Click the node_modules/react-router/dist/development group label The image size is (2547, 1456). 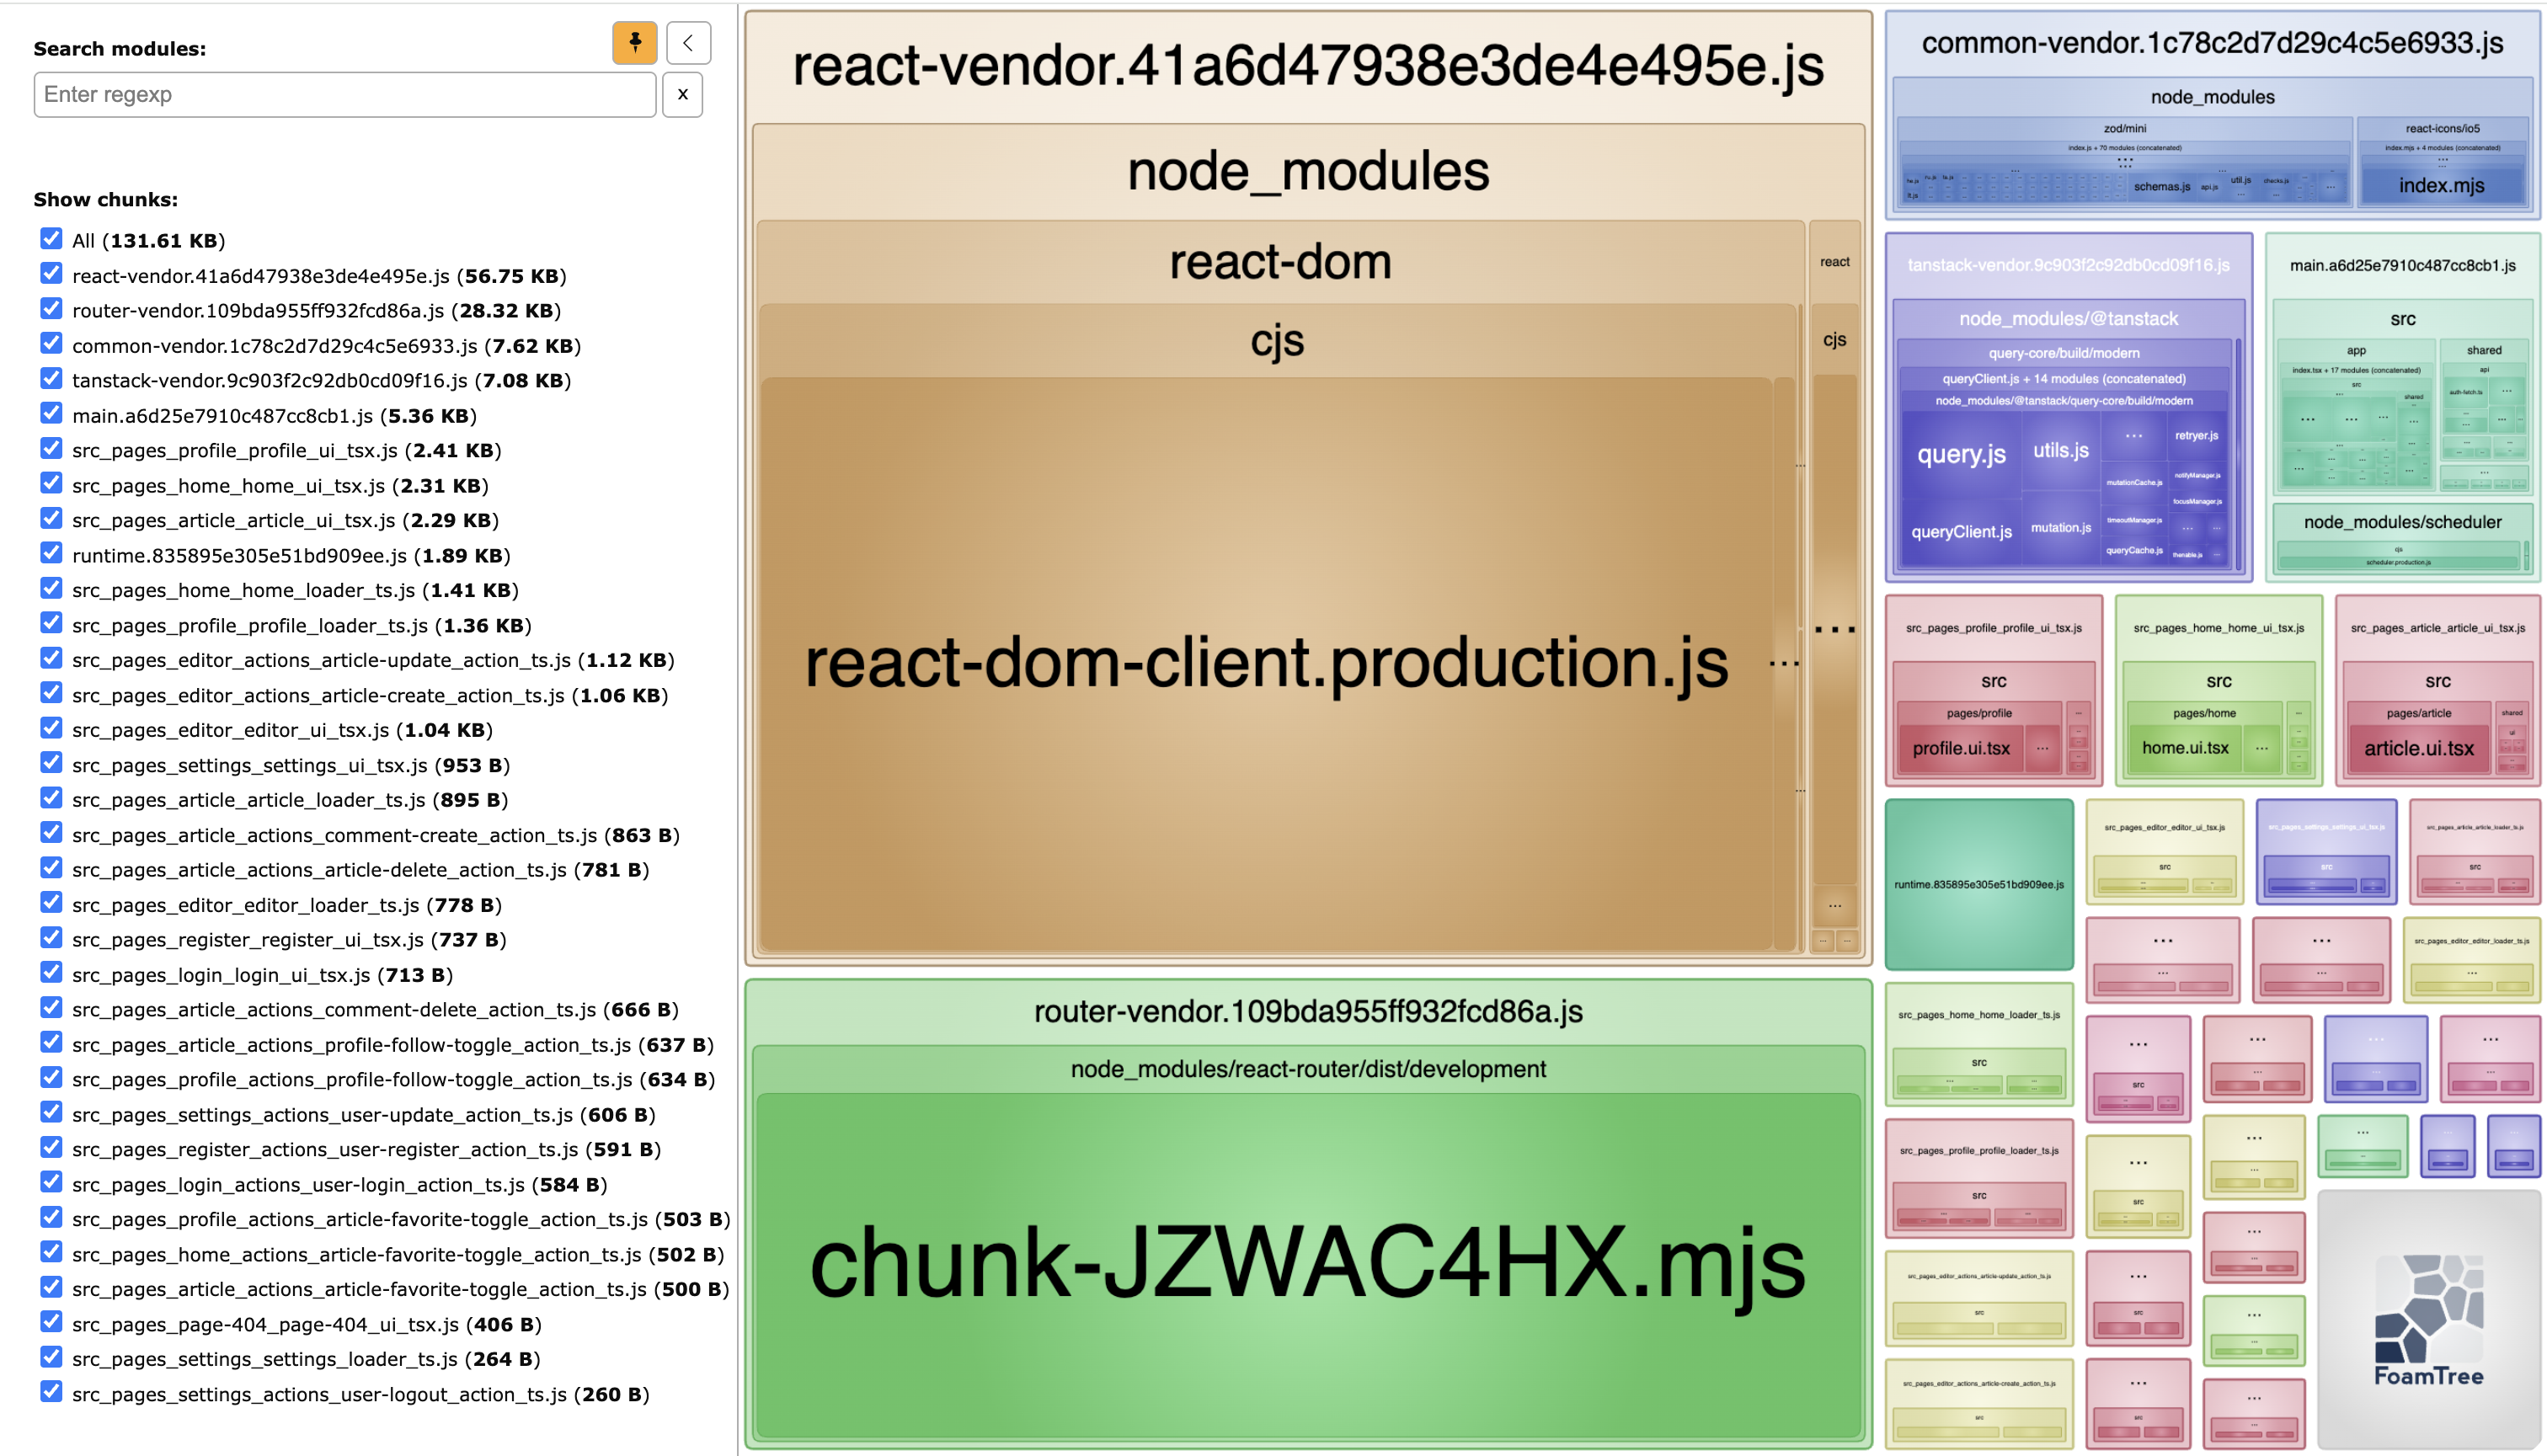coord(1308,1069)
